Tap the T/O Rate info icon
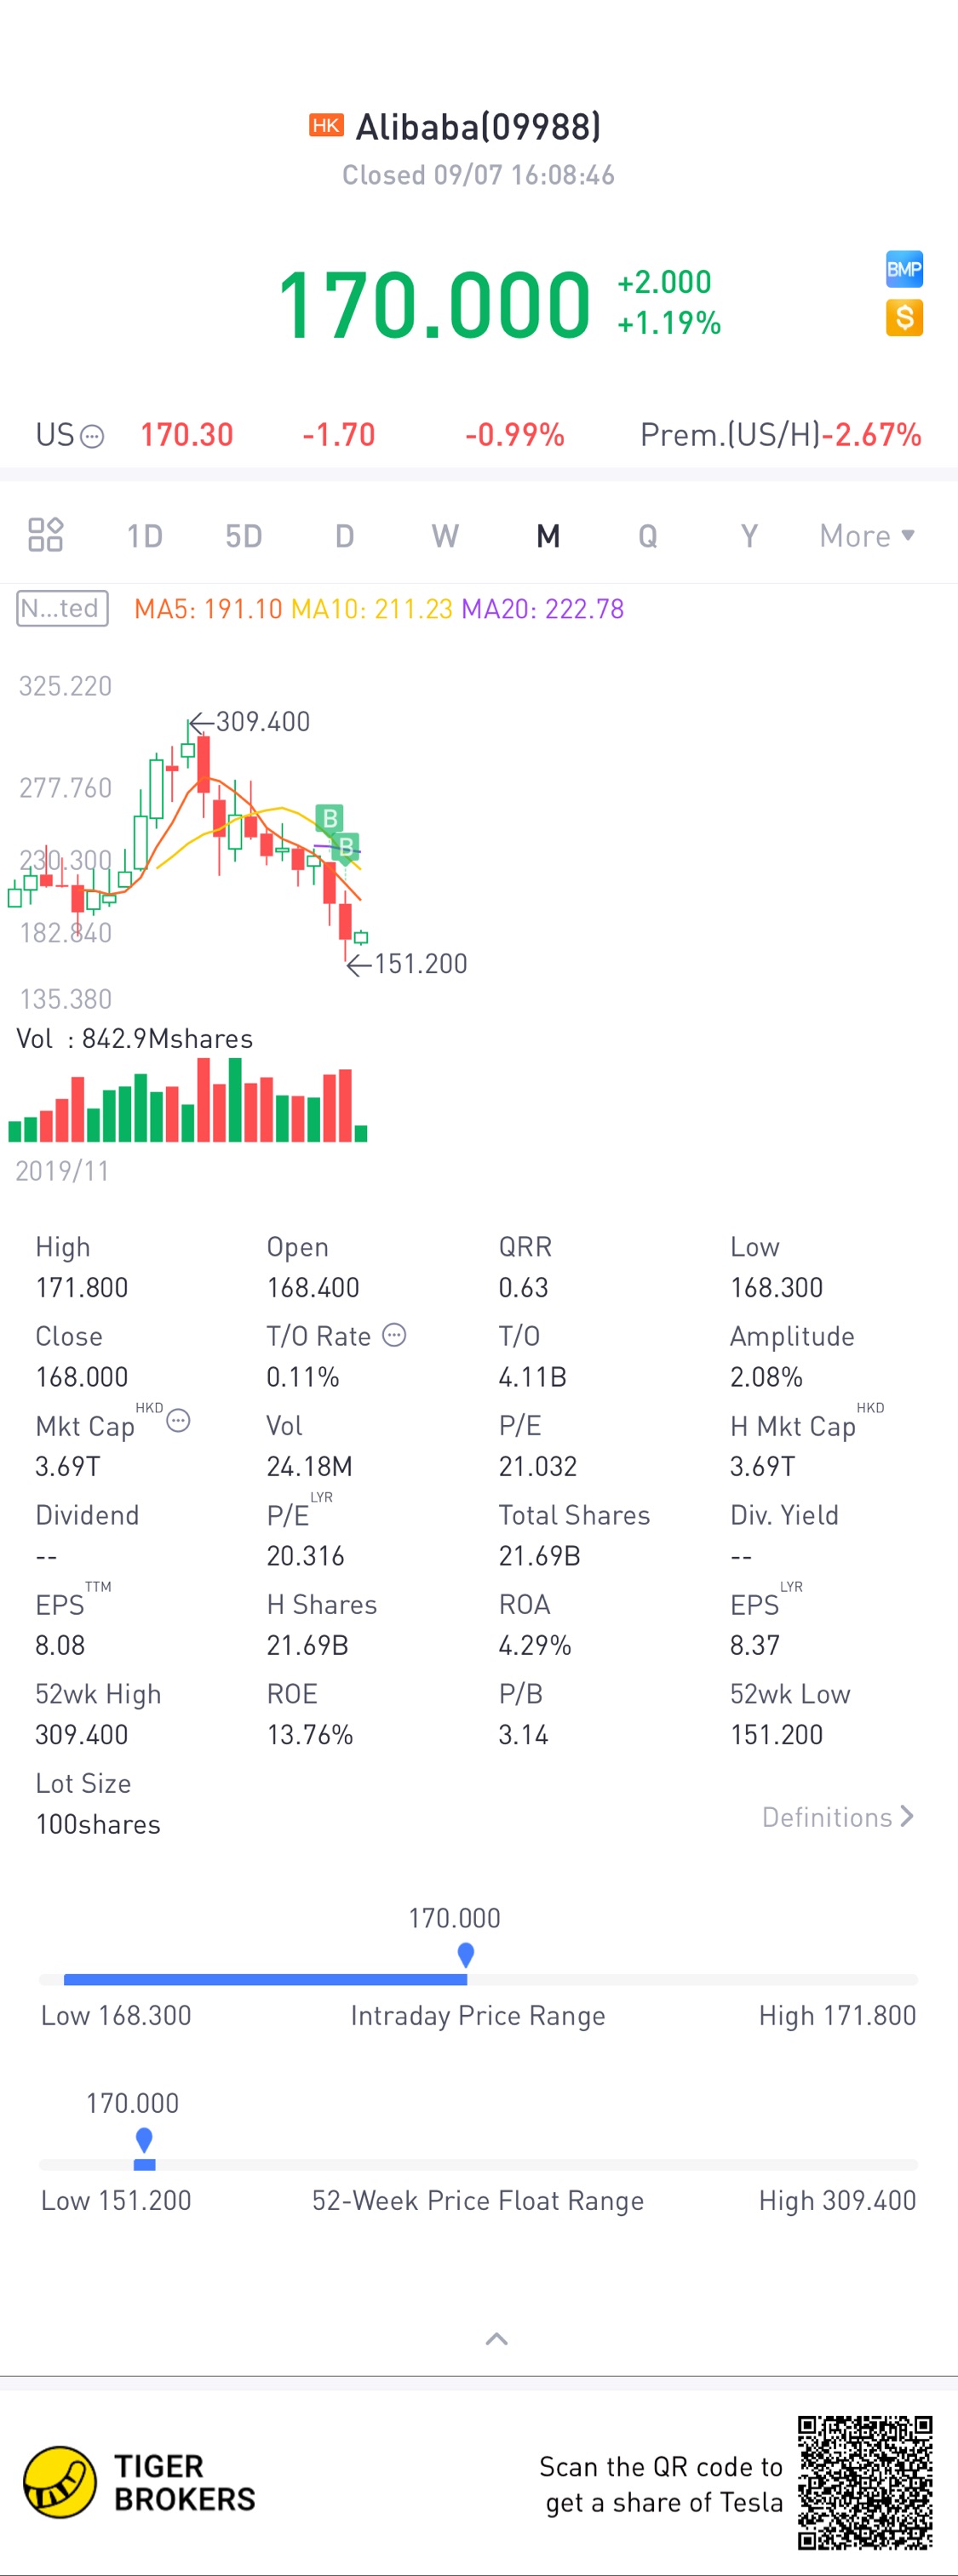 point(395,1335)
